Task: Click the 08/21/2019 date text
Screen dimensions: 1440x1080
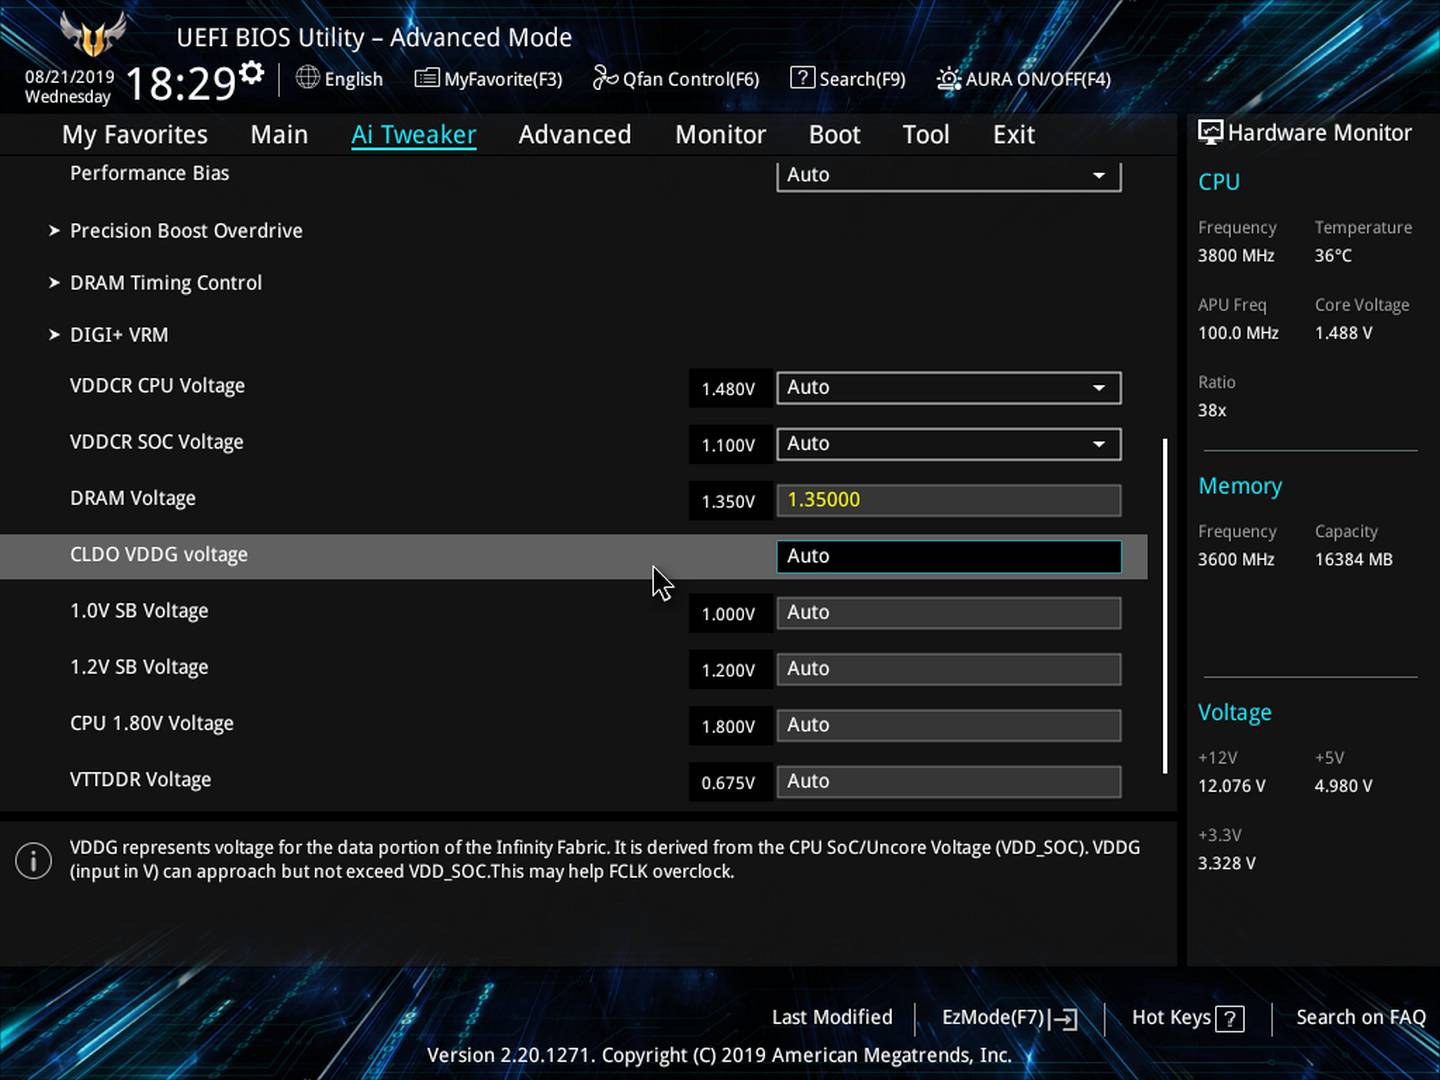Action: (x=69, y=76)
